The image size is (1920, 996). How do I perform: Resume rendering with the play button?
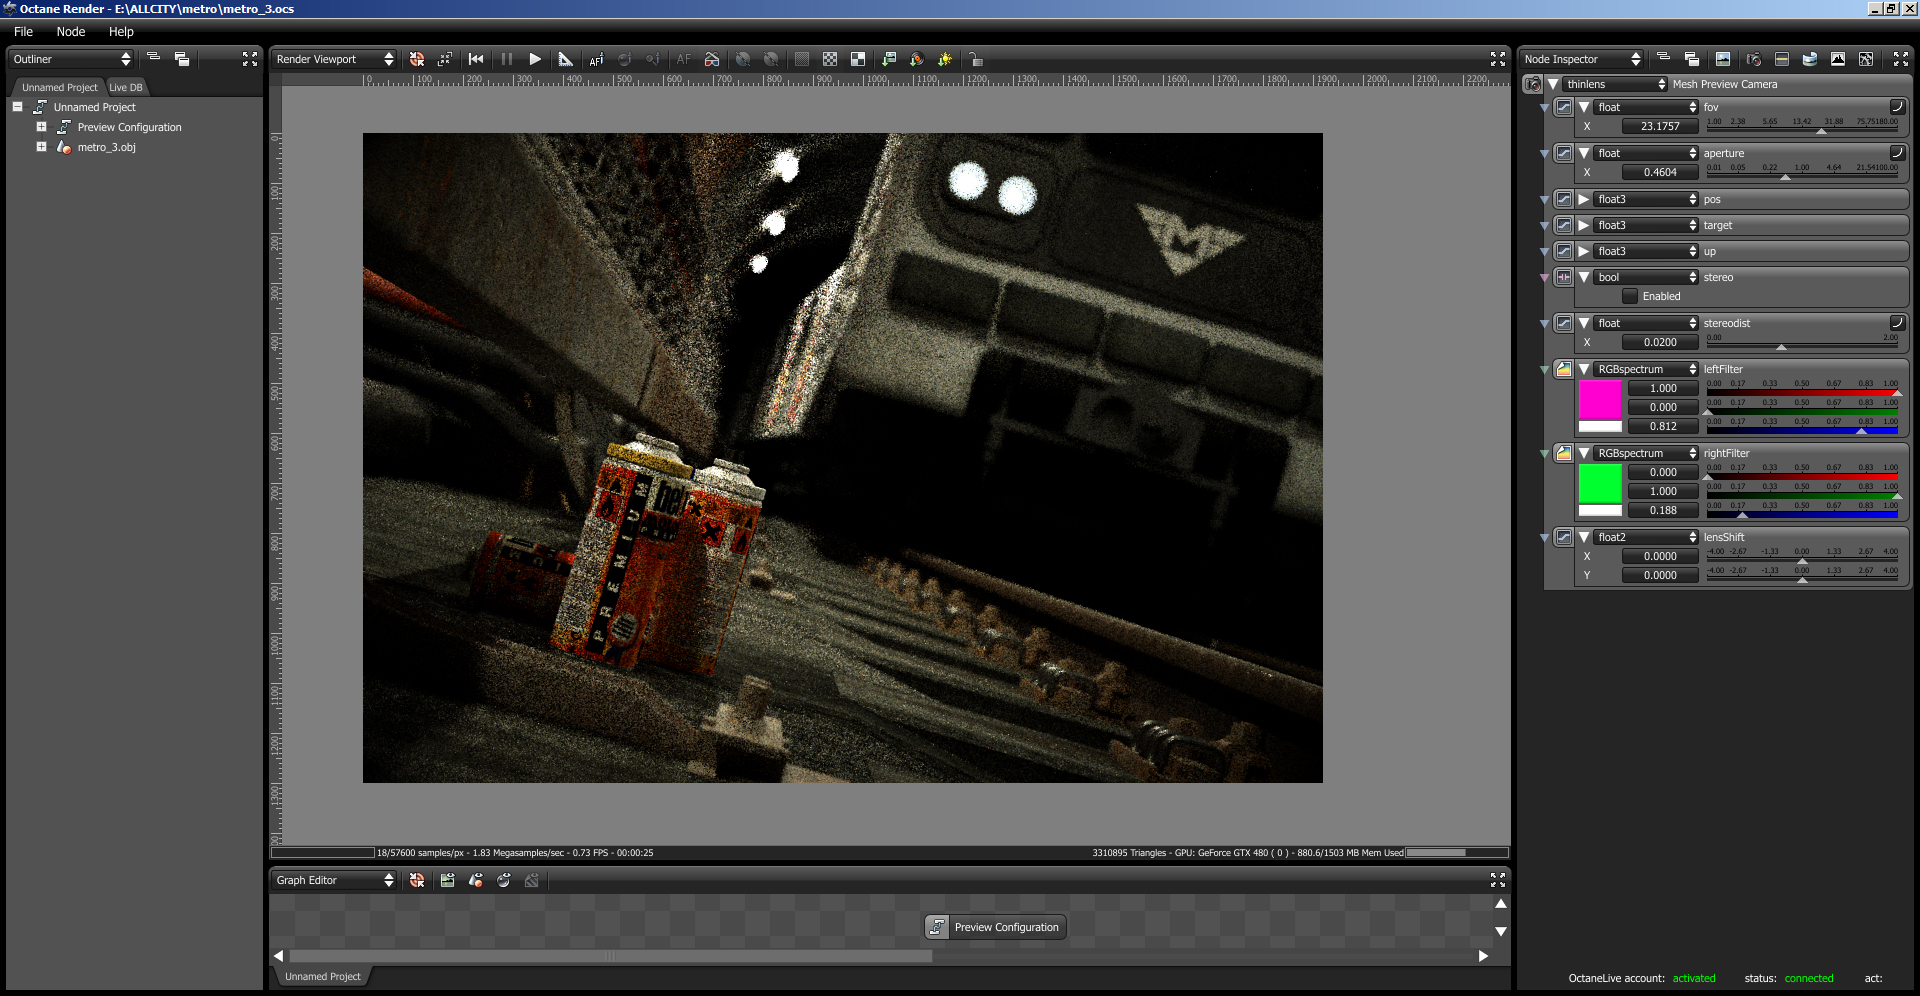point(535,59)
